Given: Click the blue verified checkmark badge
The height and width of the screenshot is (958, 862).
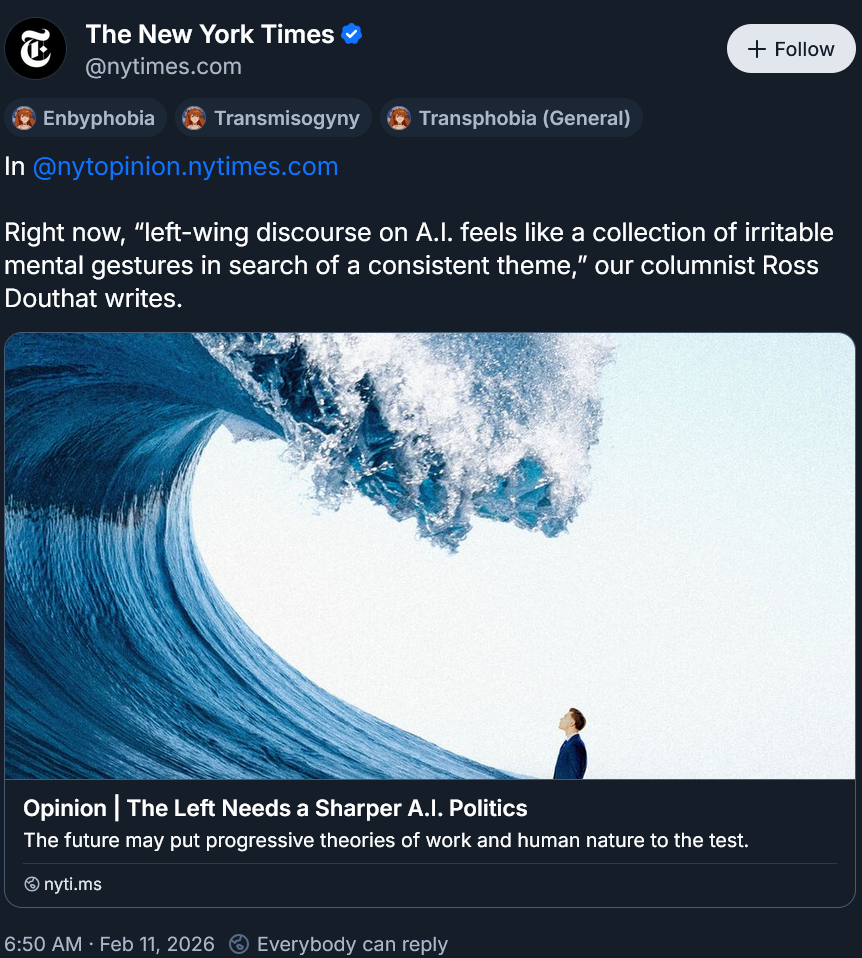Looking at the screenshot, I should [351, 34].
